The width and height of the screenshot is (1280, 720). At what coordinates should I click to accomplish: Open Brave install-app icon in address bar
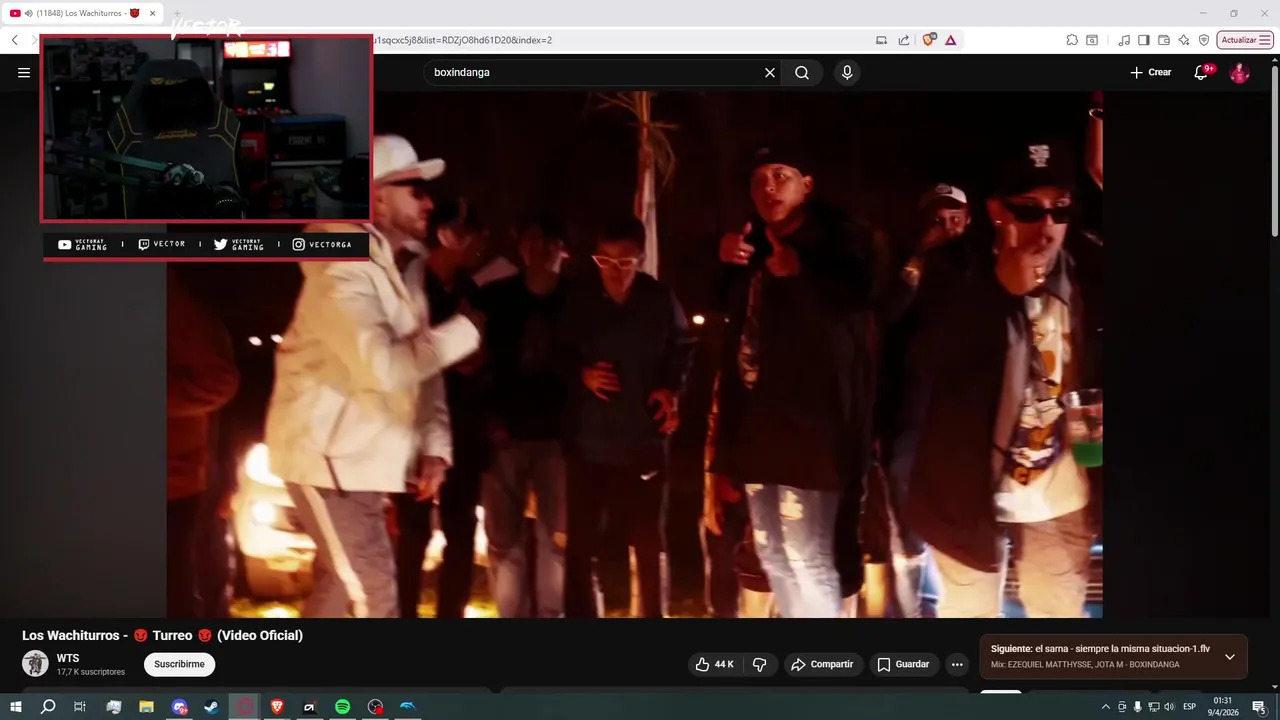point(881,40)
